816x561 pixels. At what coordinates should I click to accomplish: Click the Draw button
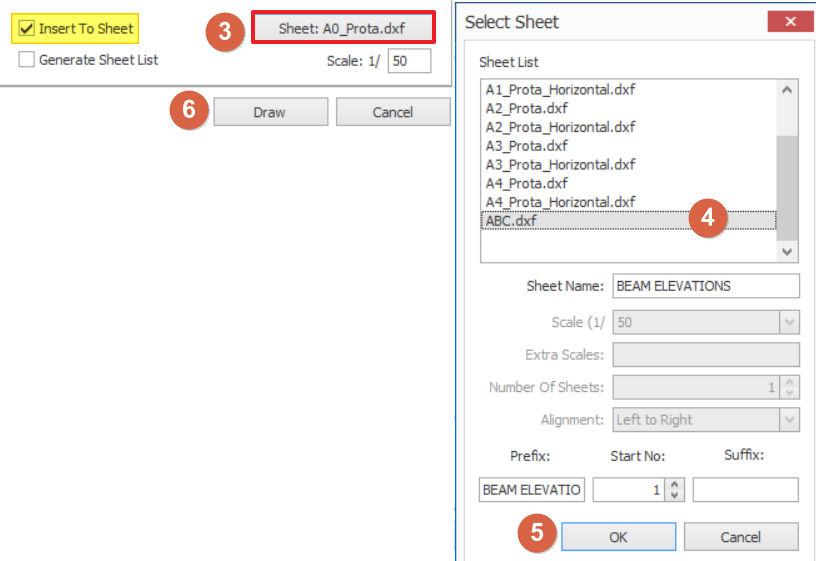(269, 112)
